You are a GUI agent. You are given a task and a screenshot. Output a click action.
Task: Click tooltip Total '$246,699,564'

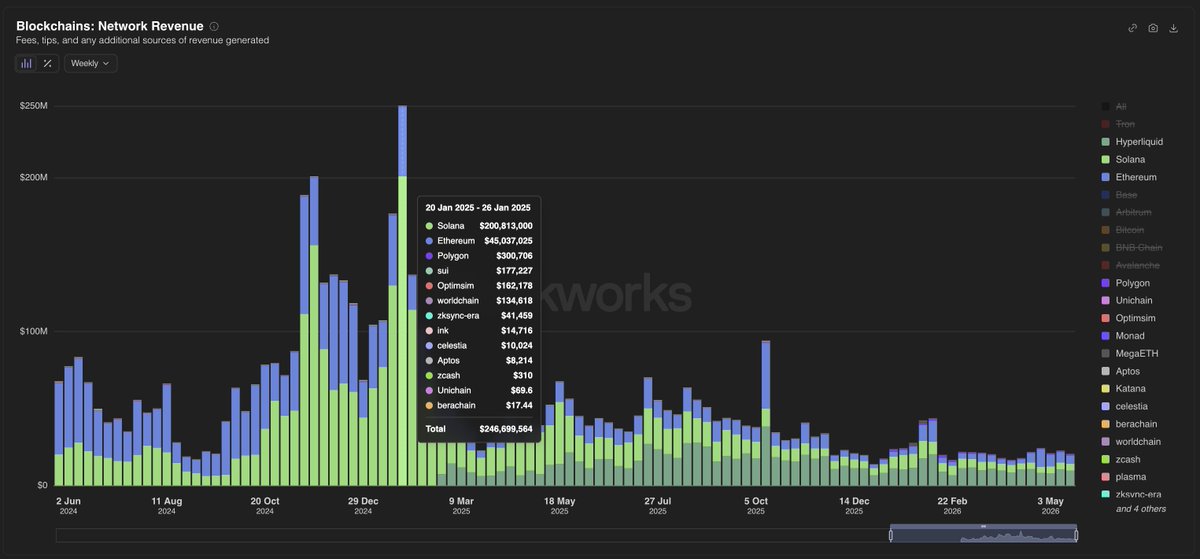[x=506, y=428]
